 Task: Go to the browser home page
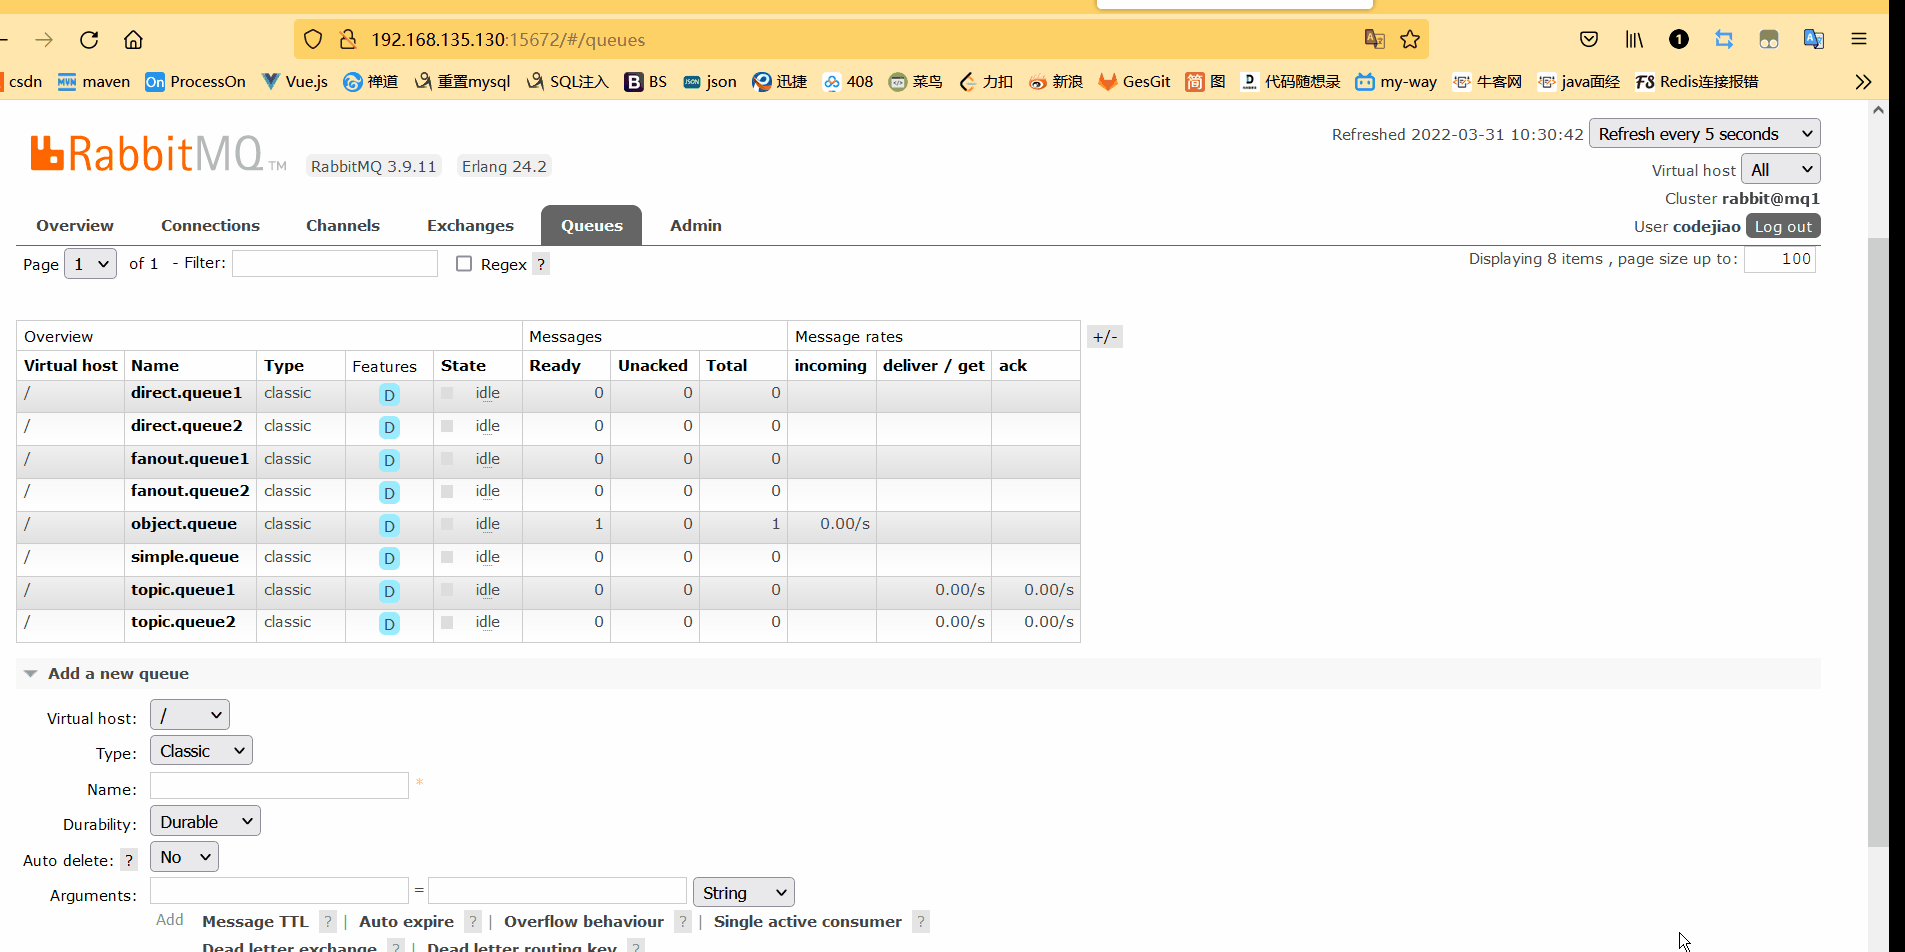(133, 40)
